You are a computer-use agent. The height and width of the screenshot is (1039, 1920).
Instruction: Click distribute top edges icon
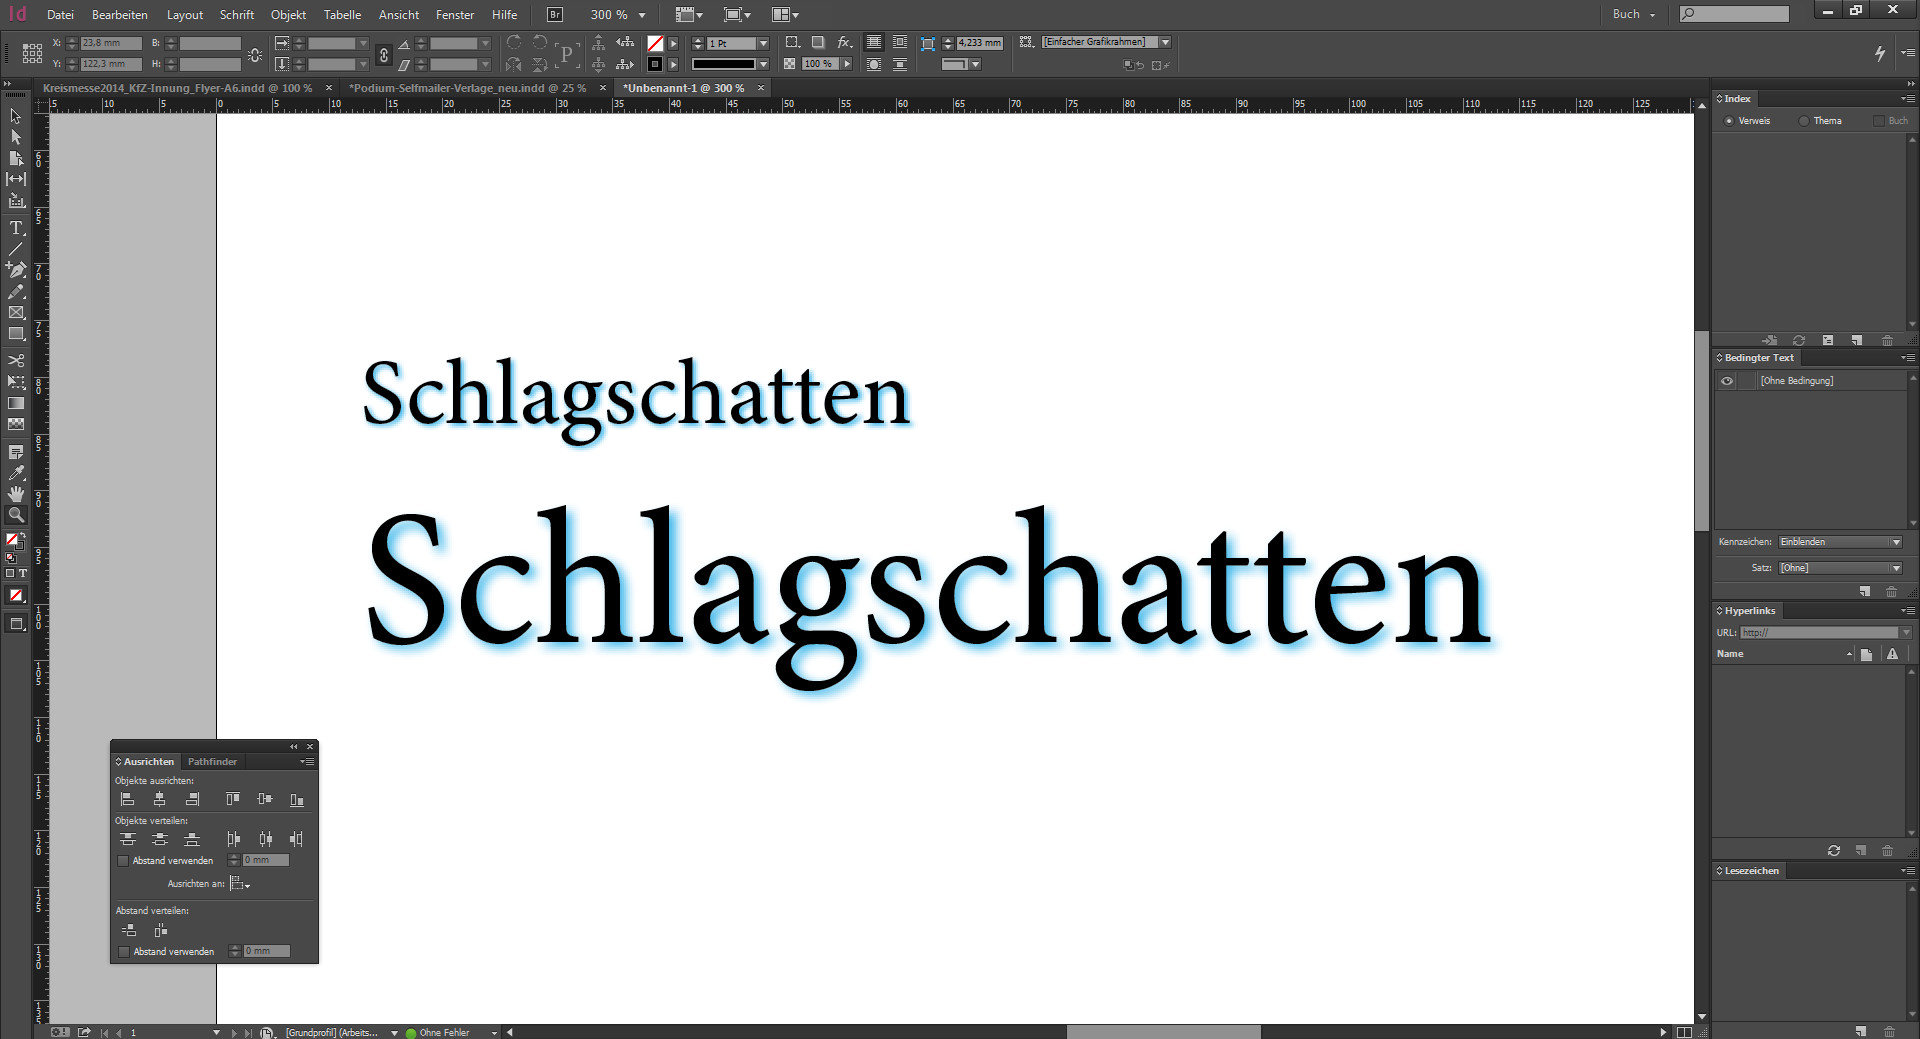[x=127, y=839]
